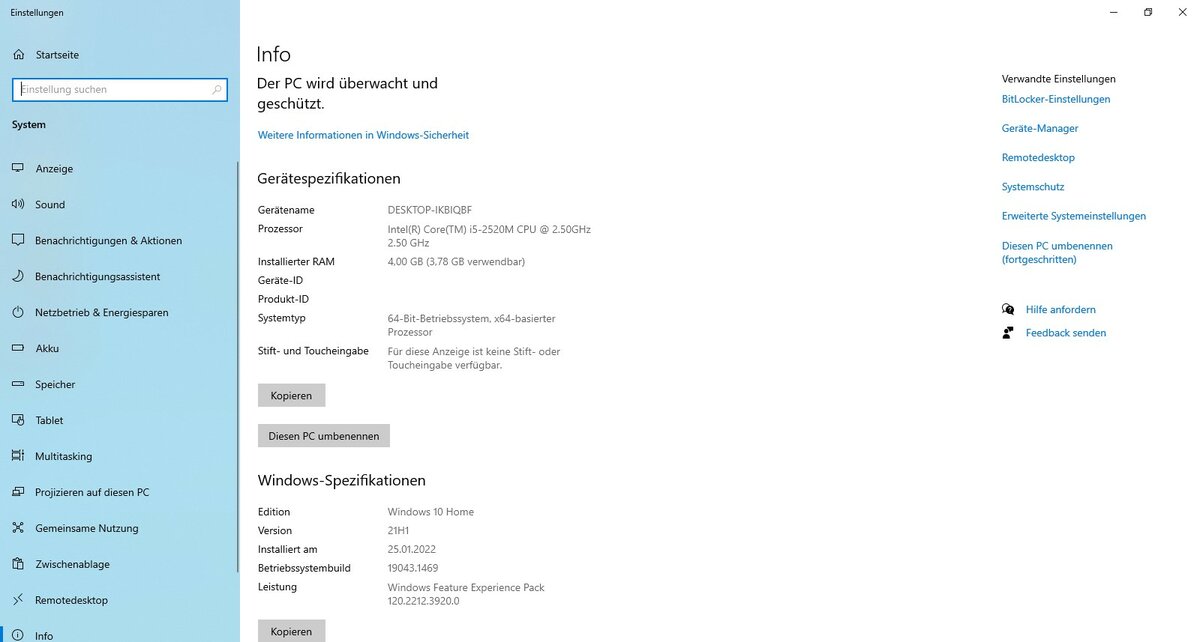Viewport: 1200px width, 642px height.
Task: Launch the Geräte-Manager link
Action: tap(1039, 129)
